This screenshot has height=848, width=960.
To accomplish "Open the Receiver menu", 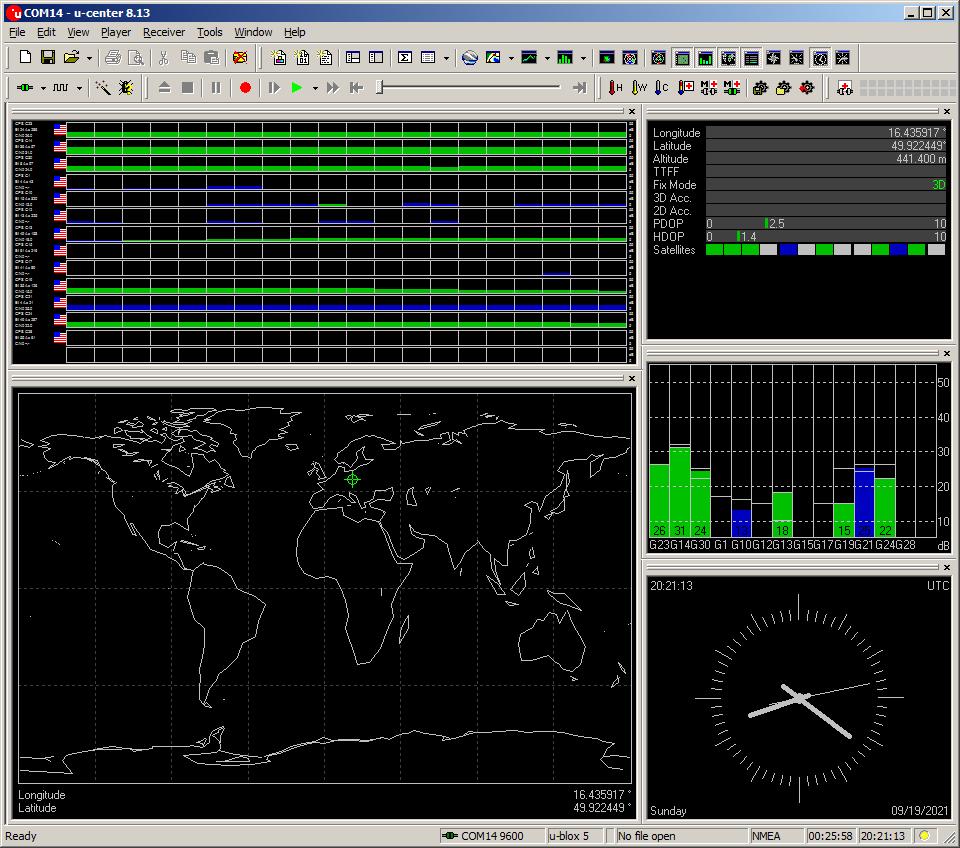I will [164, 32].
